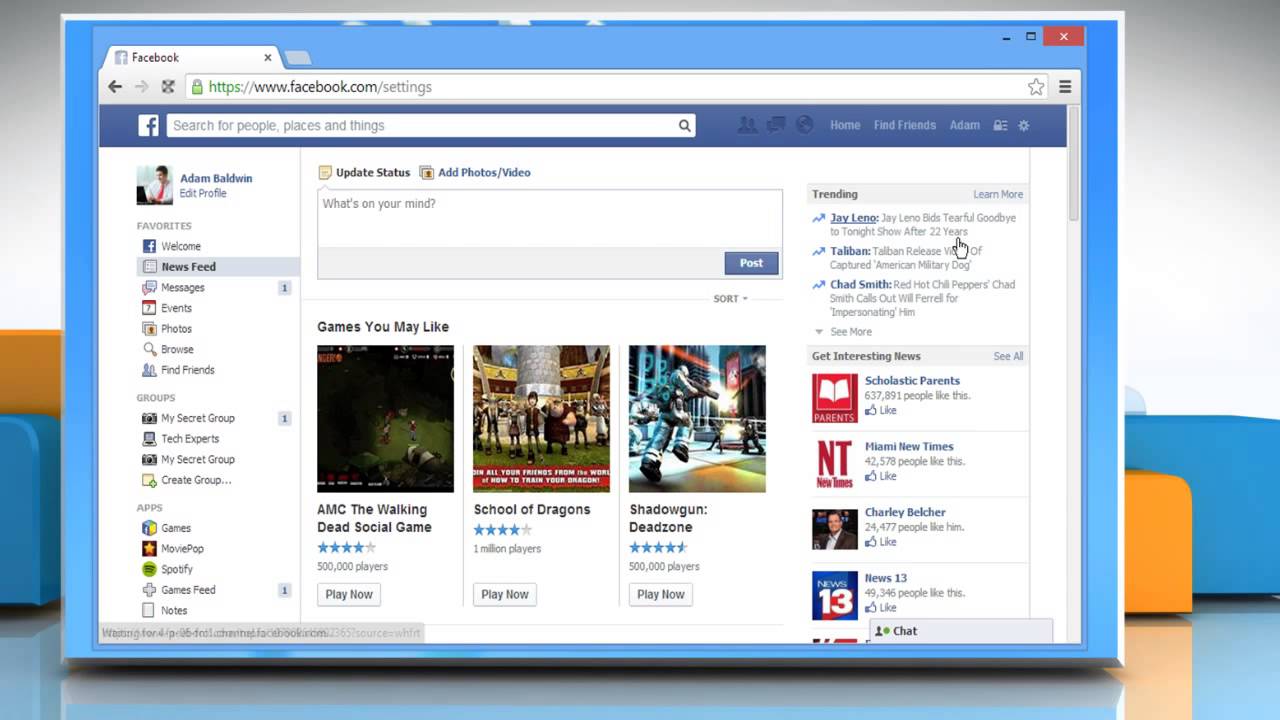Viewport: 1280px width, 720px height.
Task: Click the Facebook logo in the blue bar
Action: 148,125
